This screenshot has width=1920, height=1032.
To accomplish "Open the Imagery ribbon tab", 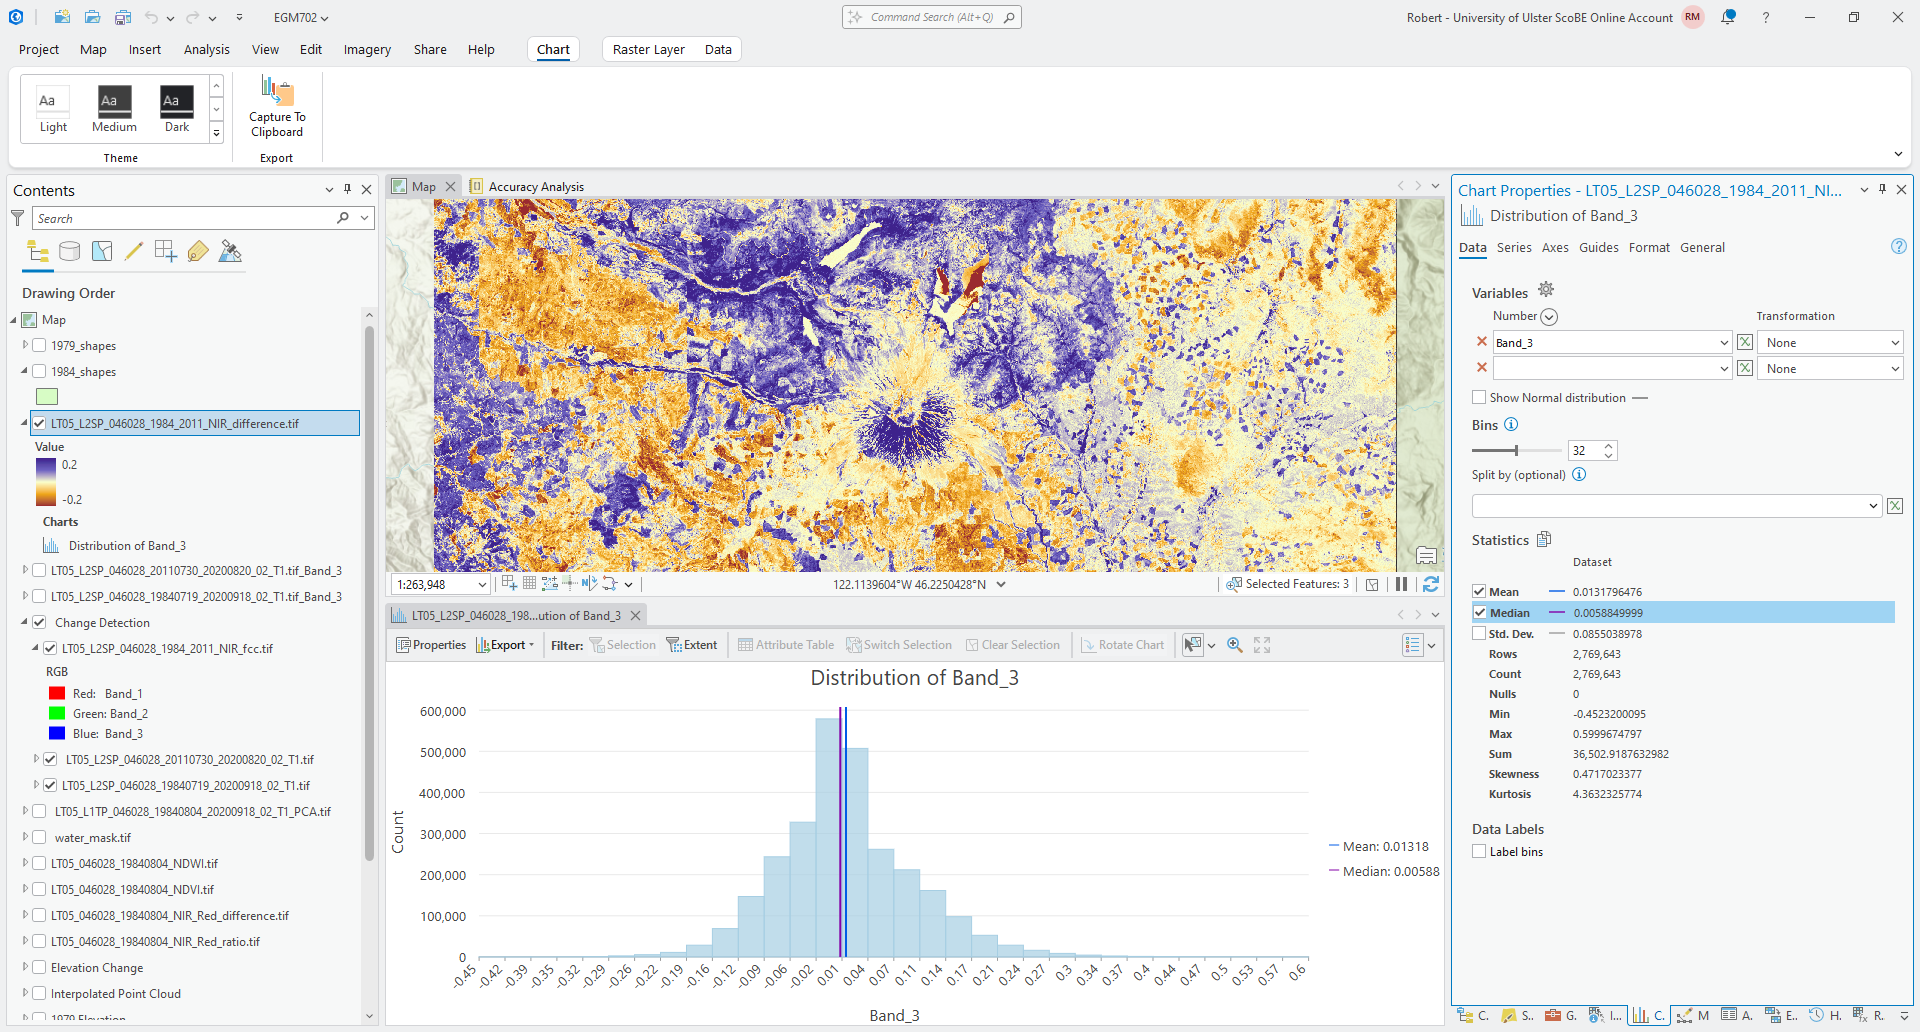I will coord(367,49).
